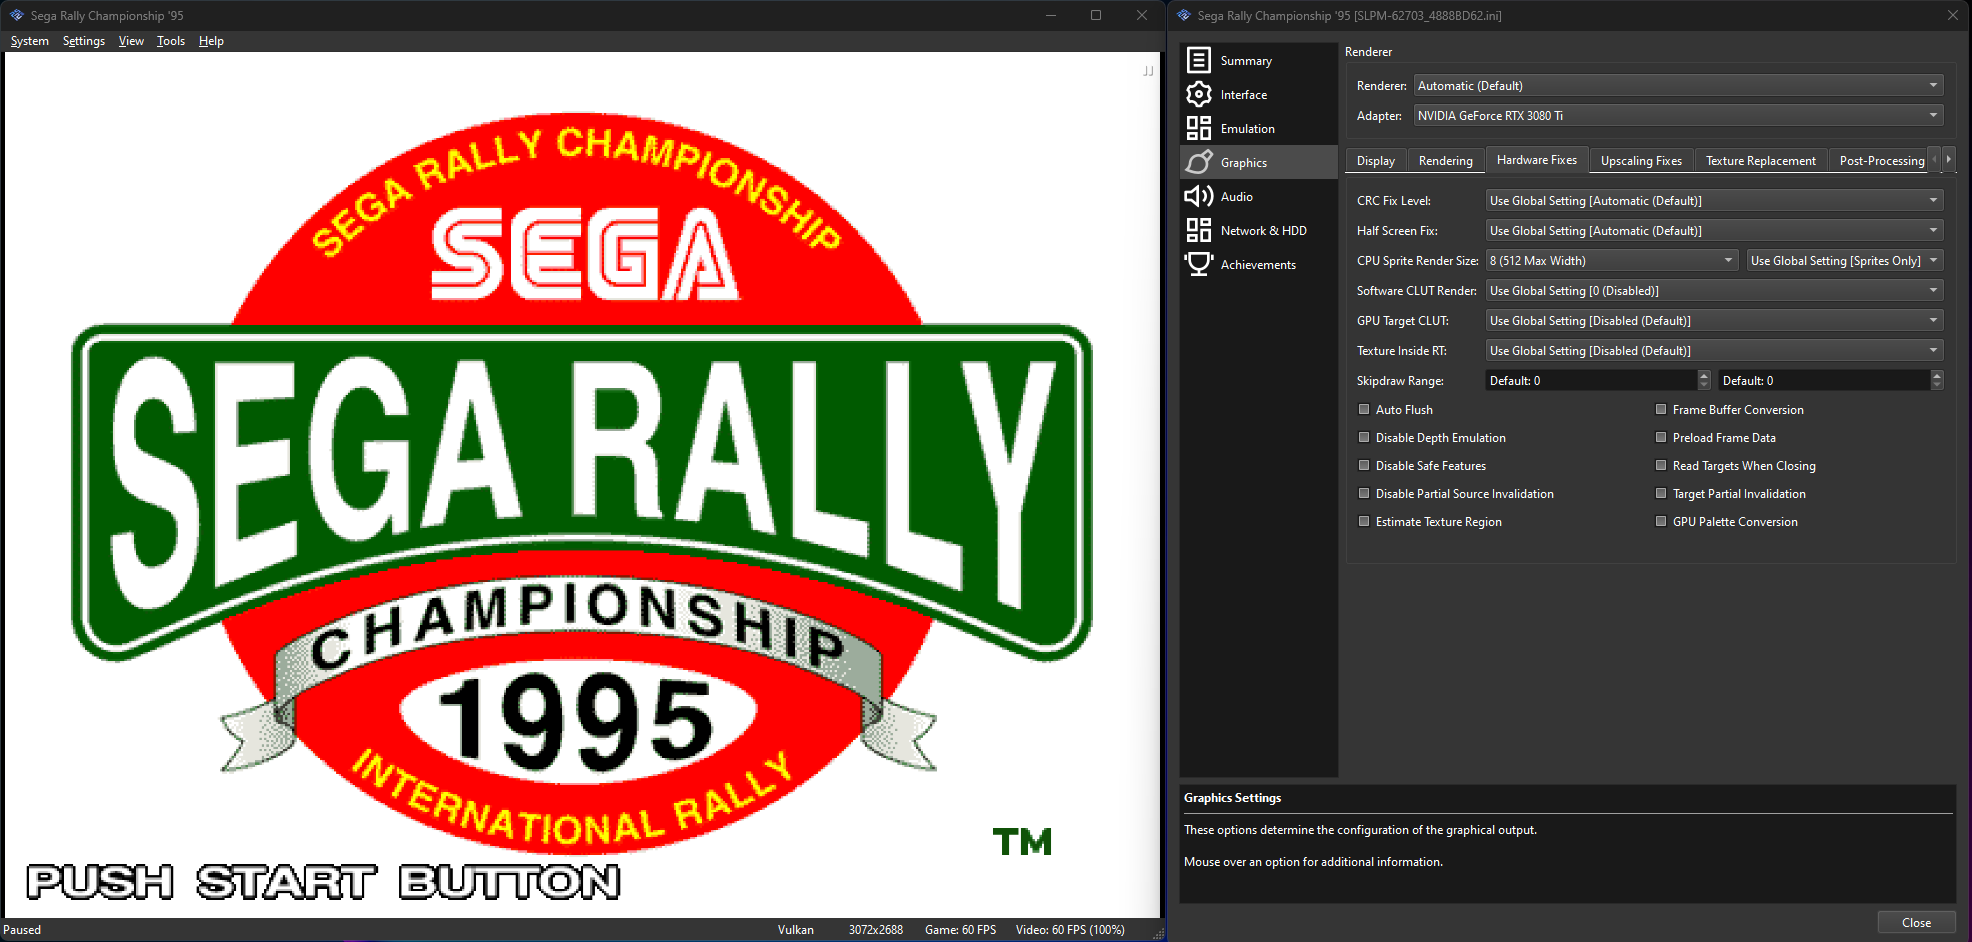1972x942 pixels.
Task: Increase first Skipdraw Range value
Action: (x=1704, y=376)
